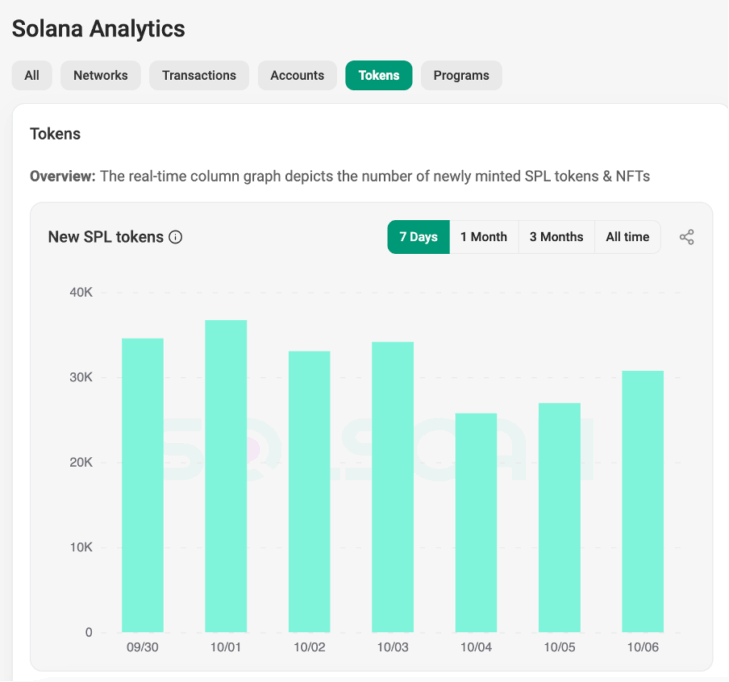The height and width of the screenshot is (682, 729).
Task: Go to the Accounts tab
Action: [297, 75]
